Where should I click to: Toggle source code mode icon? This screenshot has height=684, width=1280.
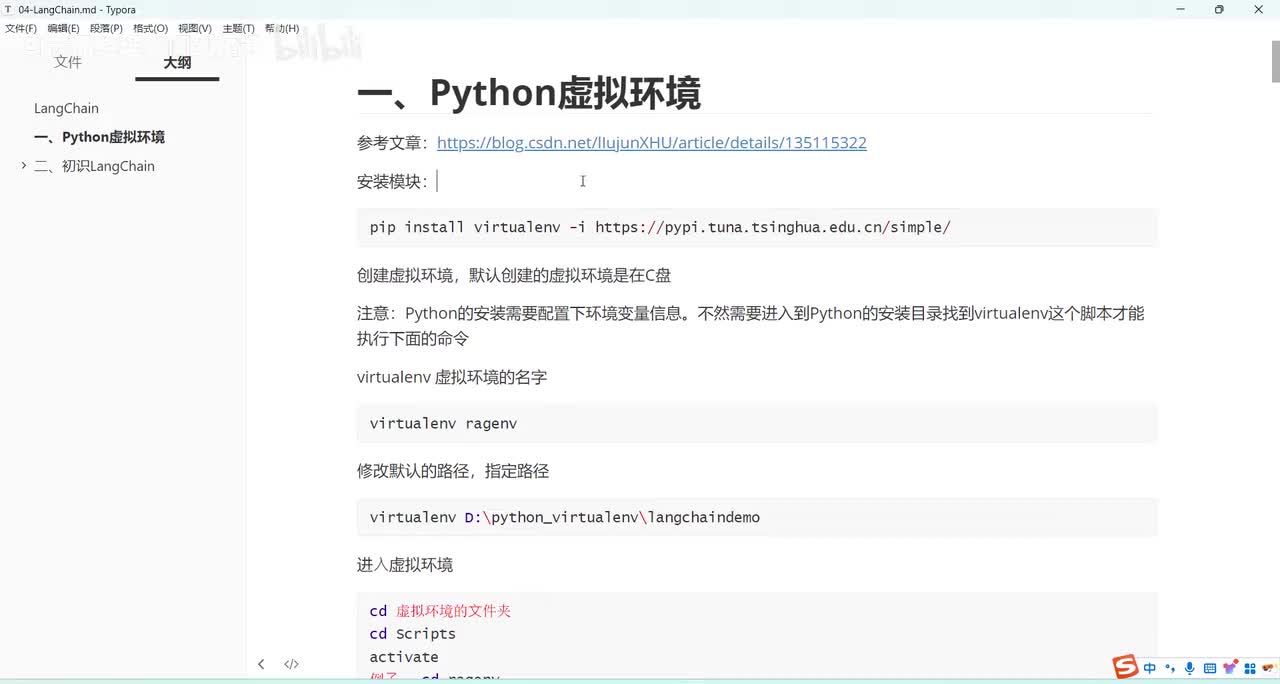coord(291,664)
